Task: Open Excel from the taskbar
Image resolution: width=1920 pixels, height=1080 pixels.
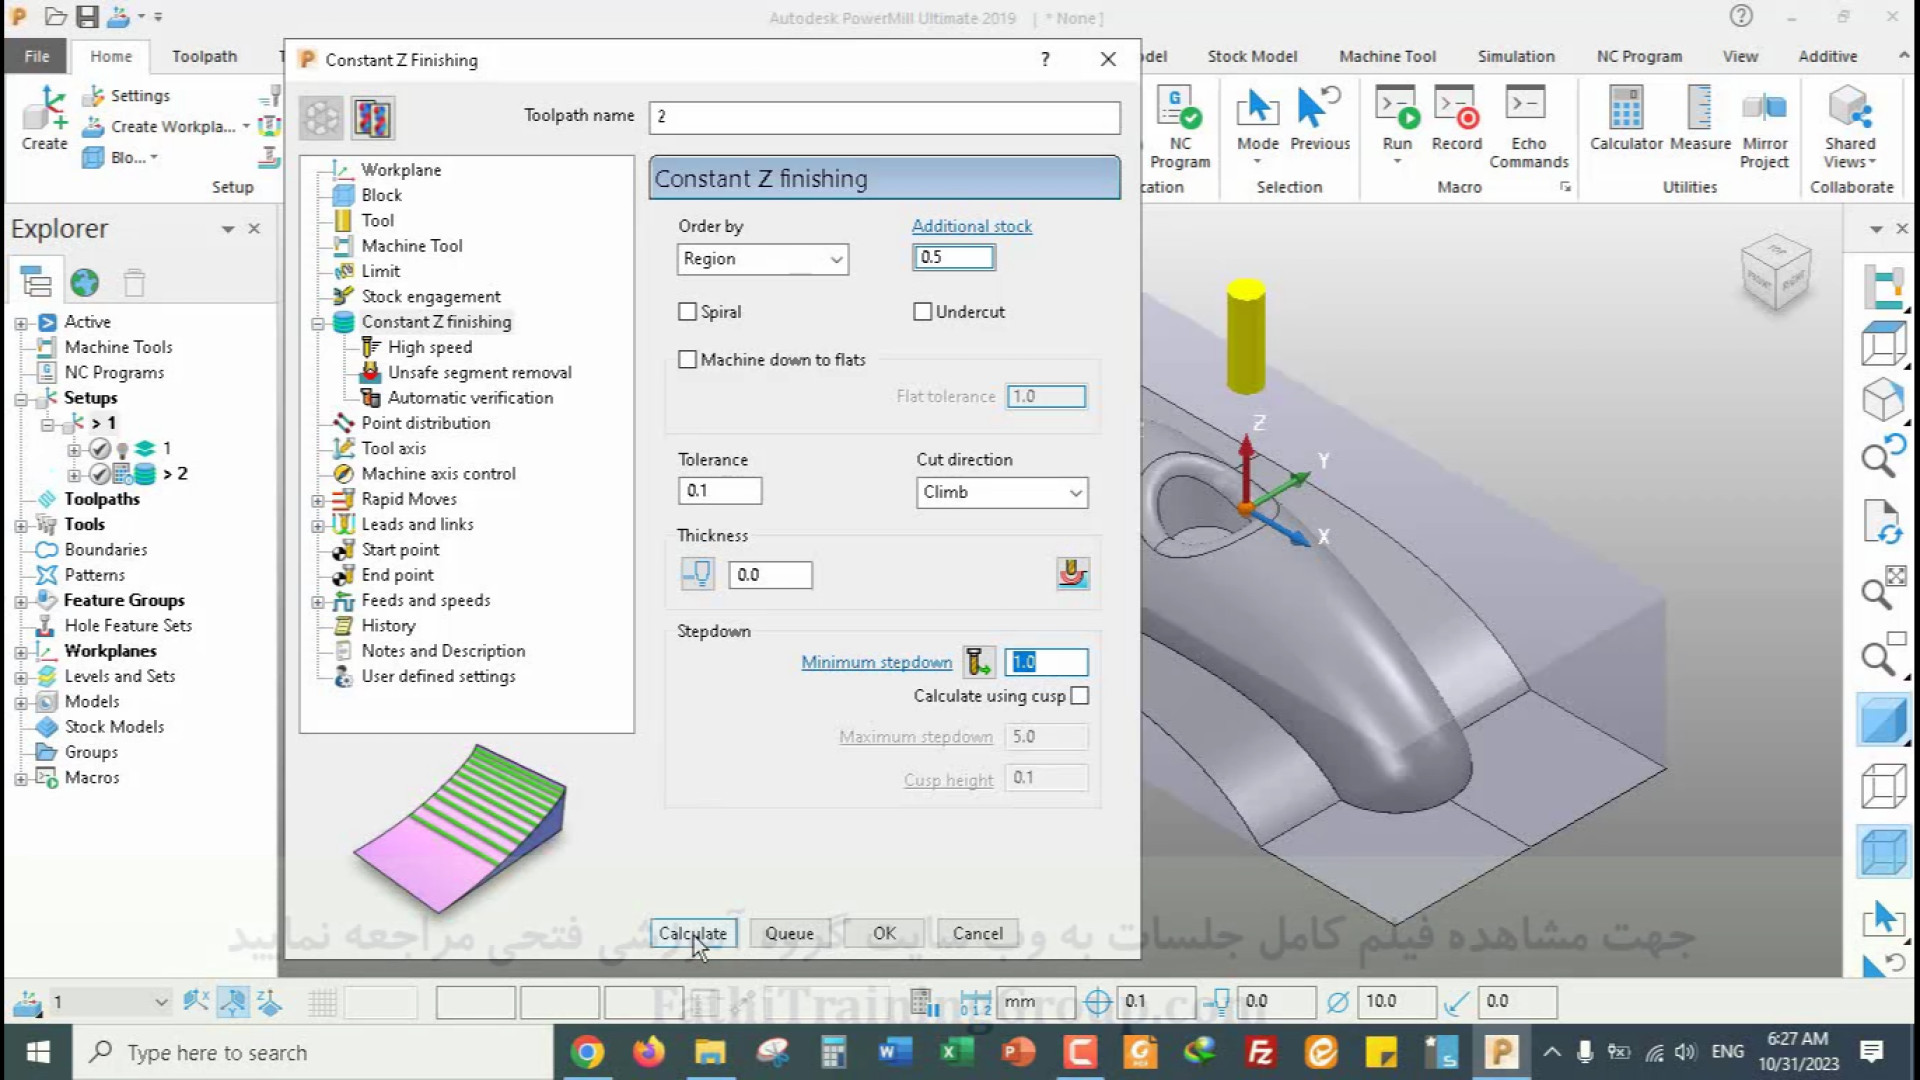Action: [956, 1052]
